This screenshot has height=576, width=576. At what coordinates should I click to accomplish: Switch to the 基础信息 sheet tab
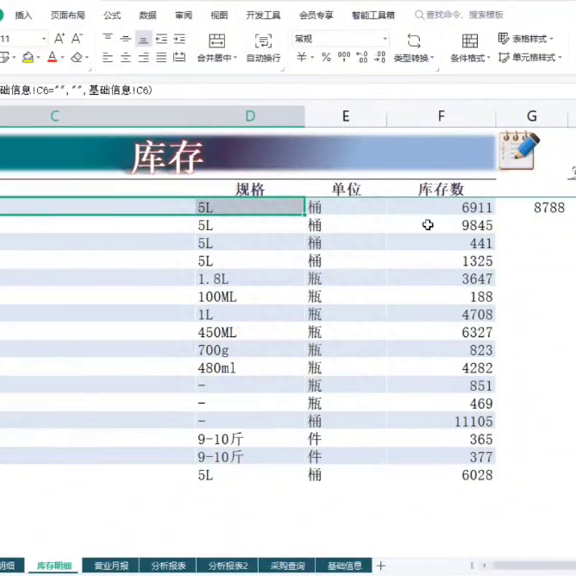(x=345, y=566)
